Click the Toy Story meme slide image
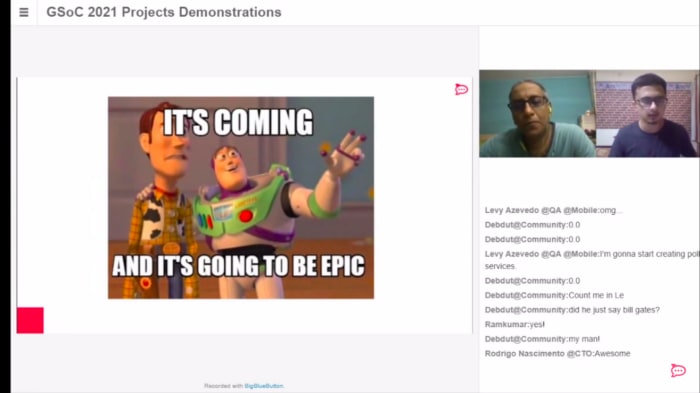This screenshot has width=700, height=393. pyautogui.click(x=241, y=198)
